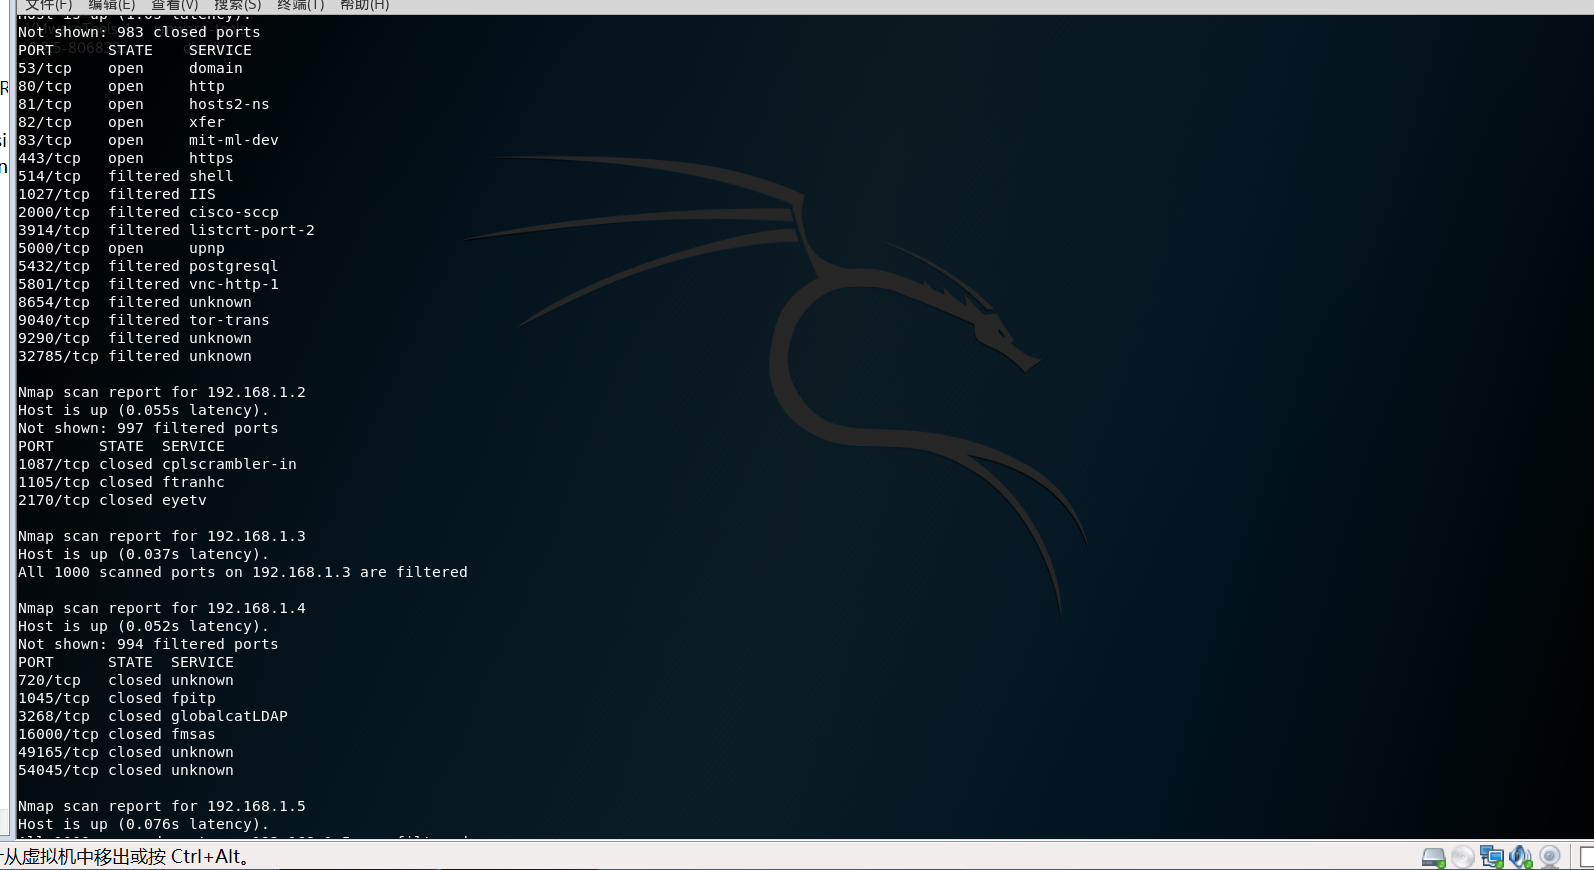Image resolution: width=1594 pixels, height=870 pixels.
Task: Click the '720/tcp closed unknown' row
Action: click(x=125, y=680)
